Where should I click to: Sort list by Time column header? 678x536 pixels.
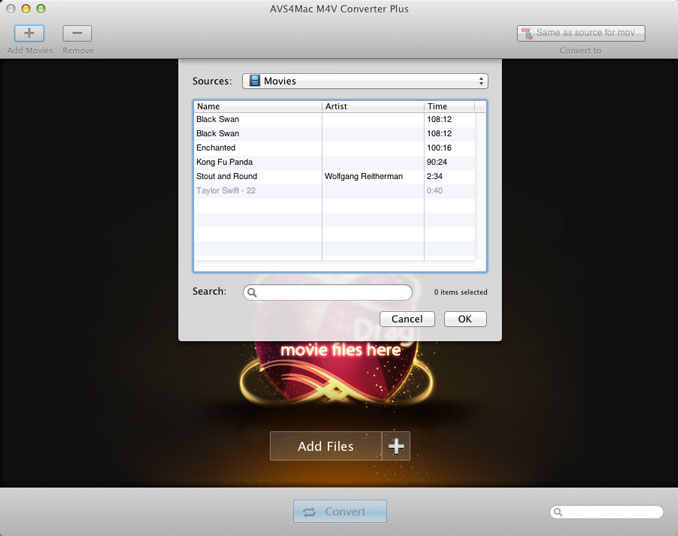tap(450, 106)
